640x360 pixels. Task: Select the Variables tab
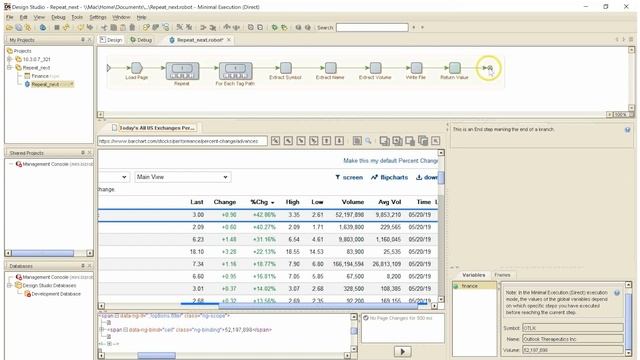pyautogui.click(x=473, y=275)
